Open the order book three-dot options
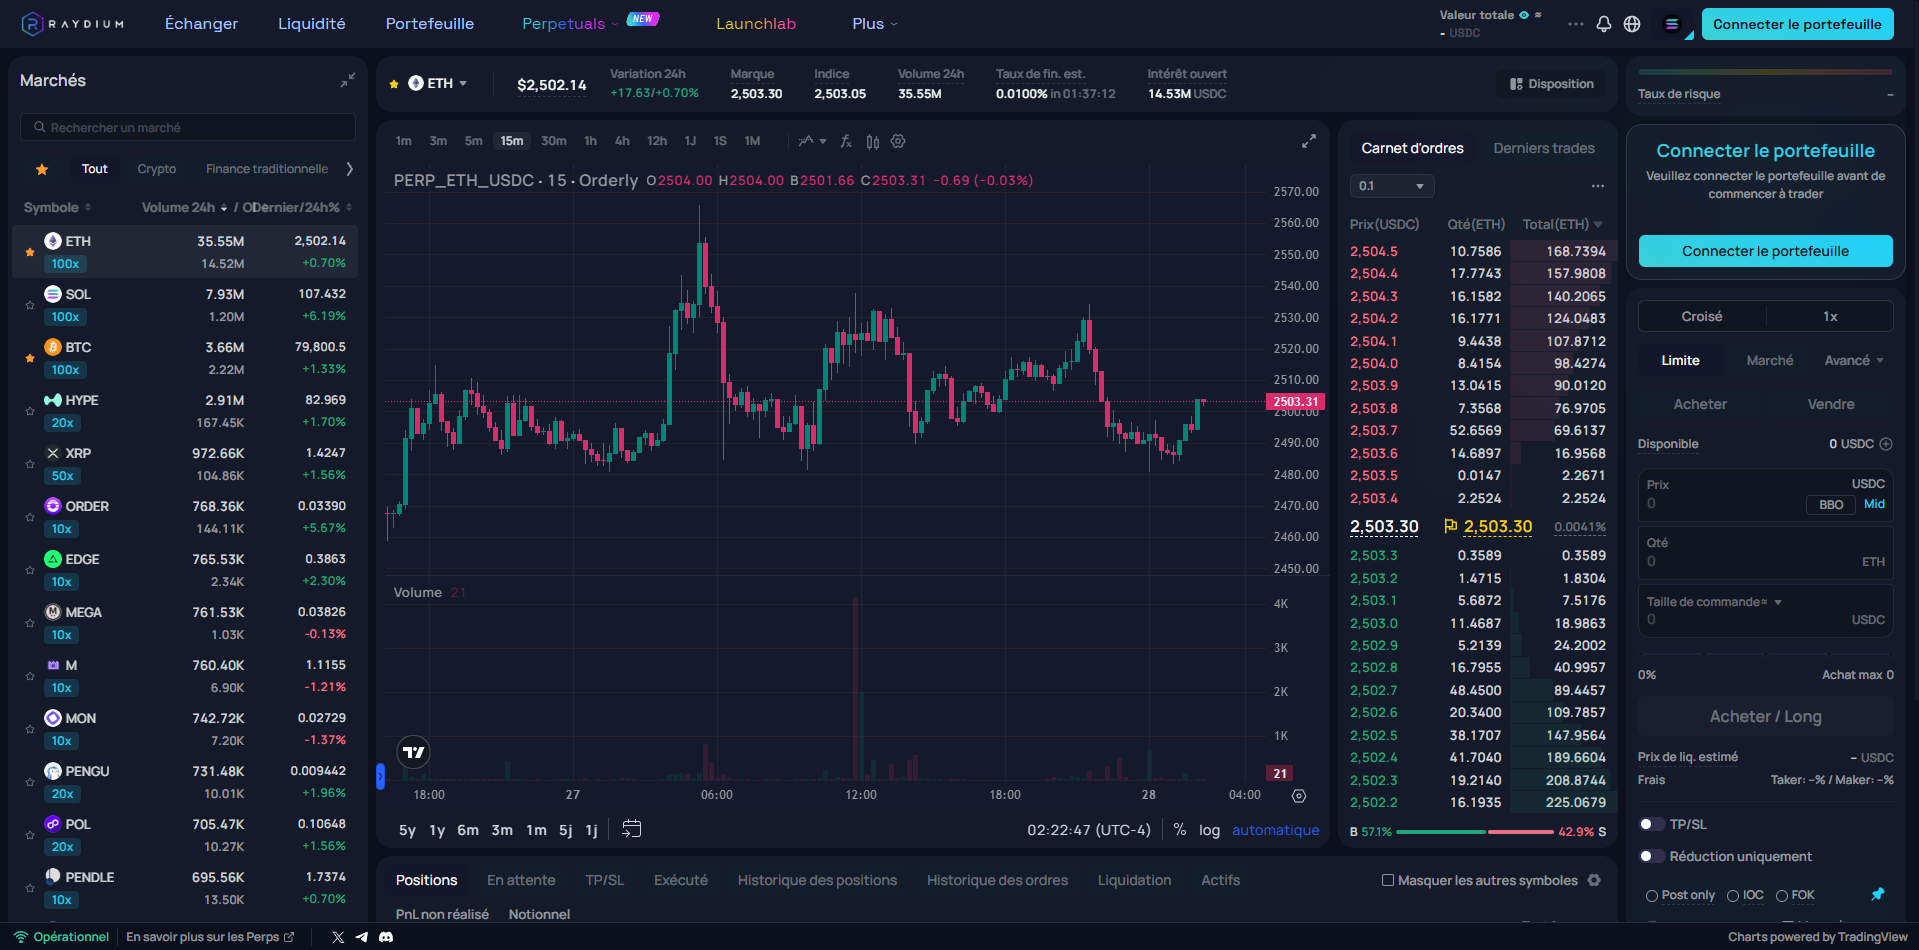Viewport: 1919px width, 950px height. coord(1598,186)
